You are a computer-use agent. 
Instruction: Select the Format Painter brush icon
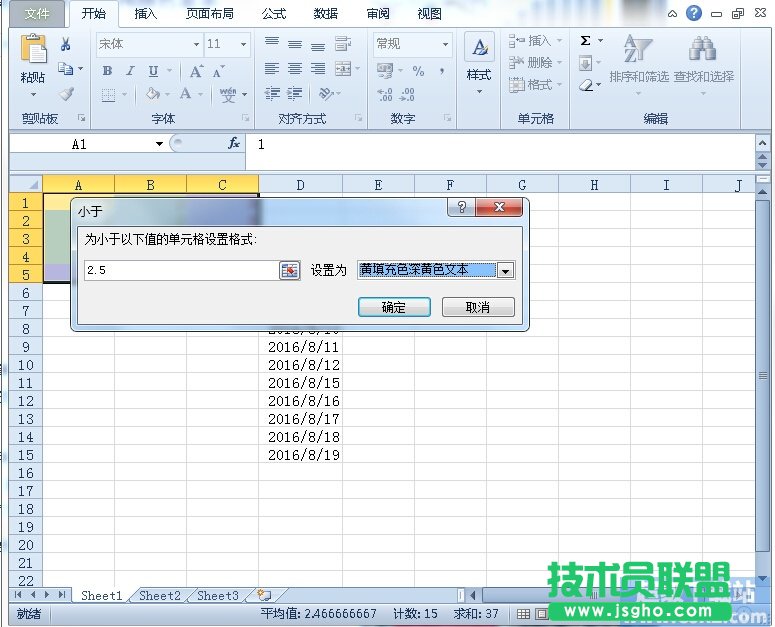click(x=66, y=93)
